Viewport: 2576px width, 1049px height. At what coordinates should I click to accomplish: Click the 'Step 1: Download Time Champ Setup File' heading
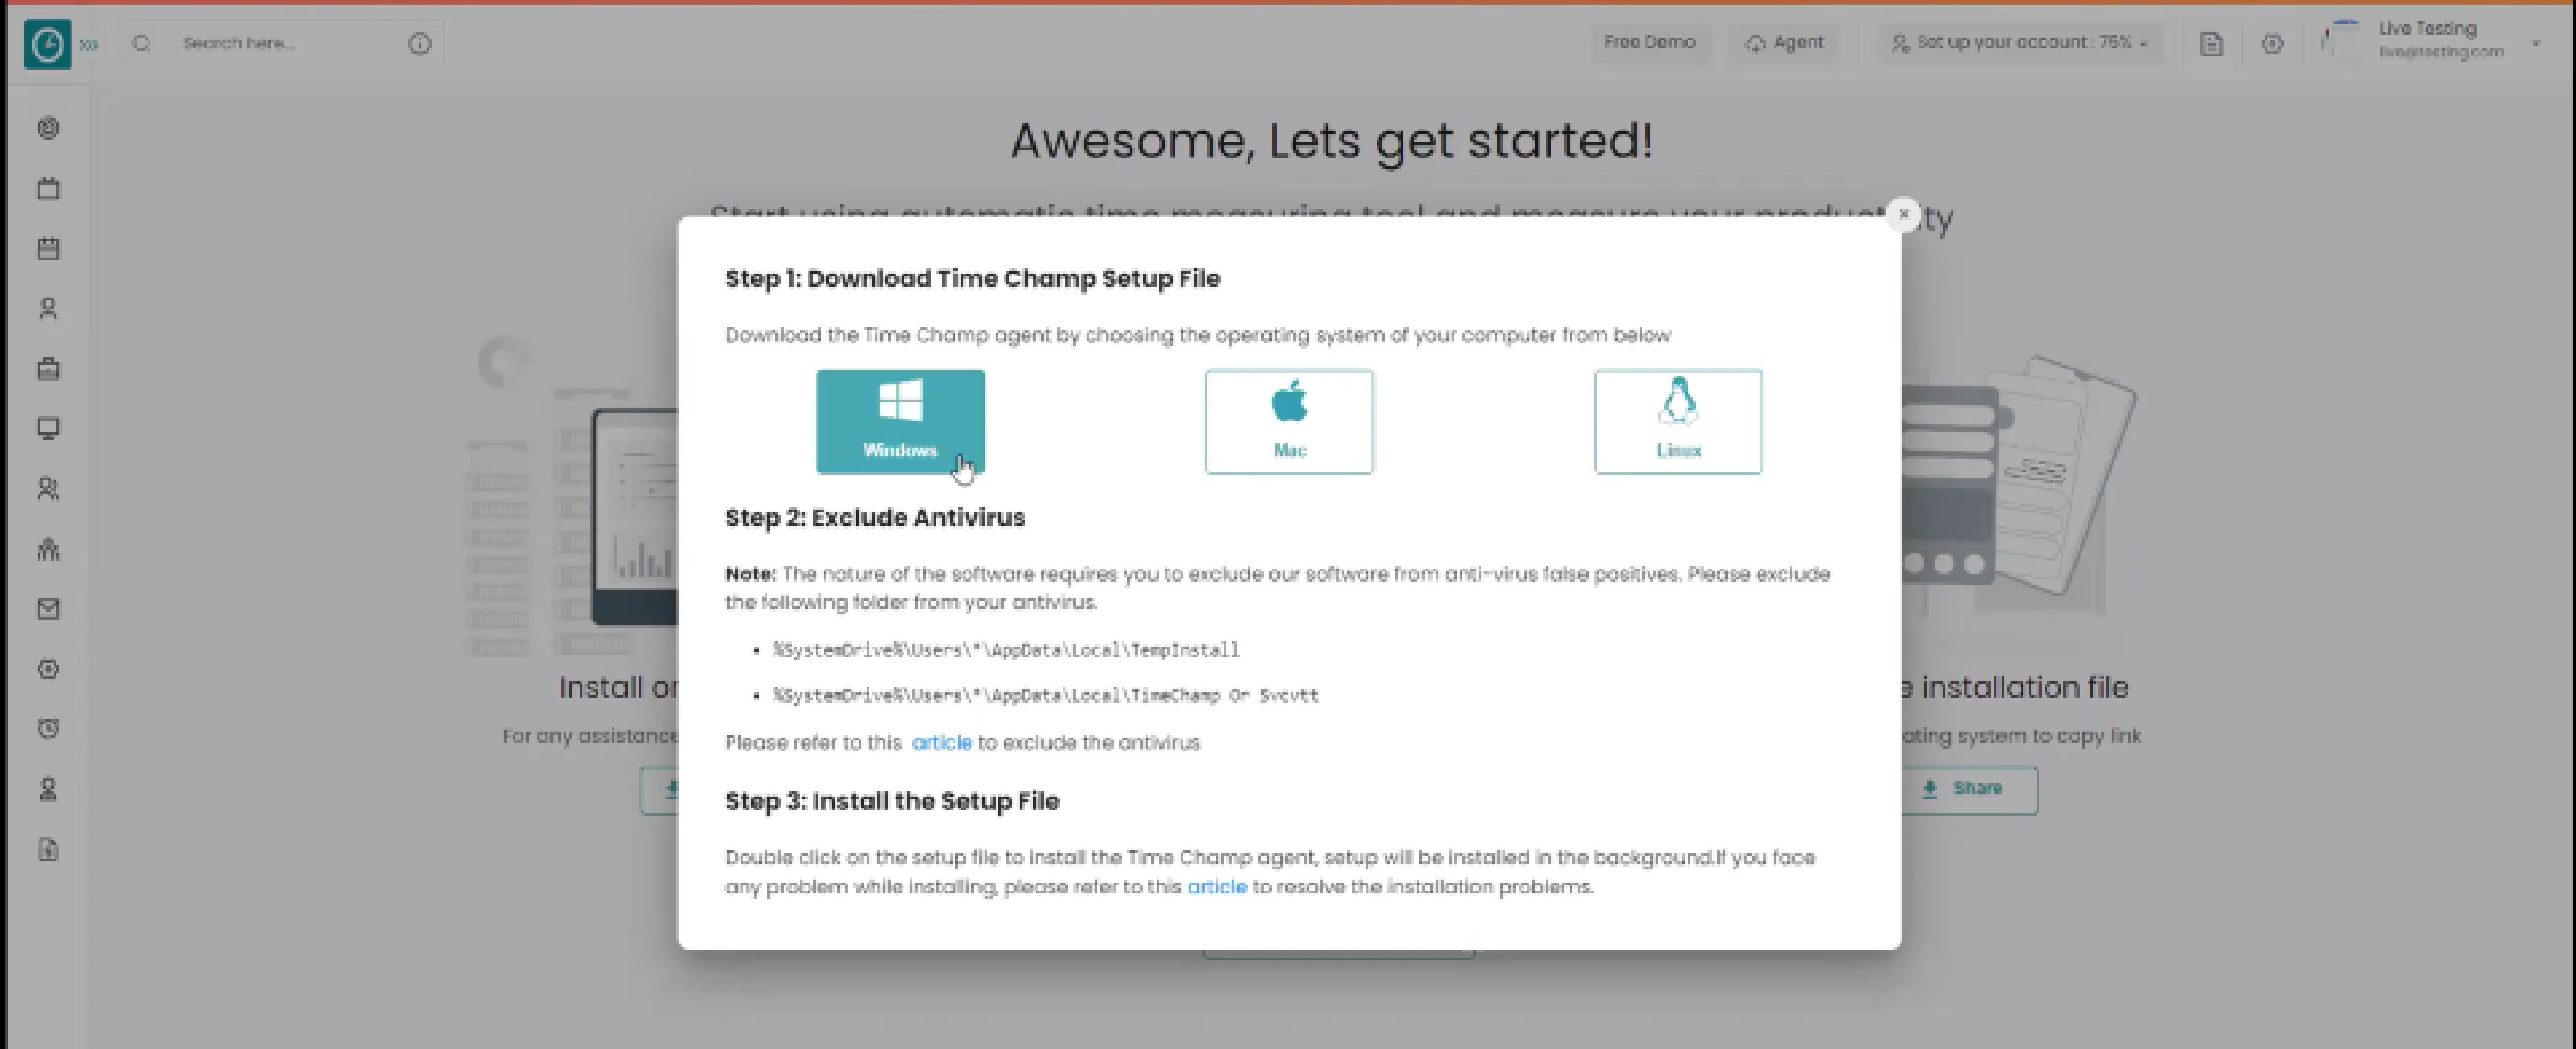coord(972,278)
